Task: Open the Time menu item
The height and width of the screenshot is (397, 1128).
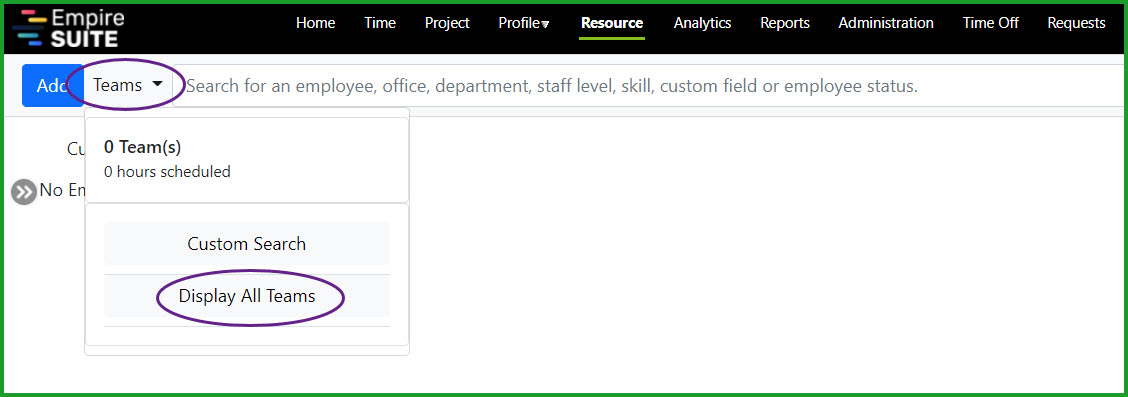Action: click(380, 23)
